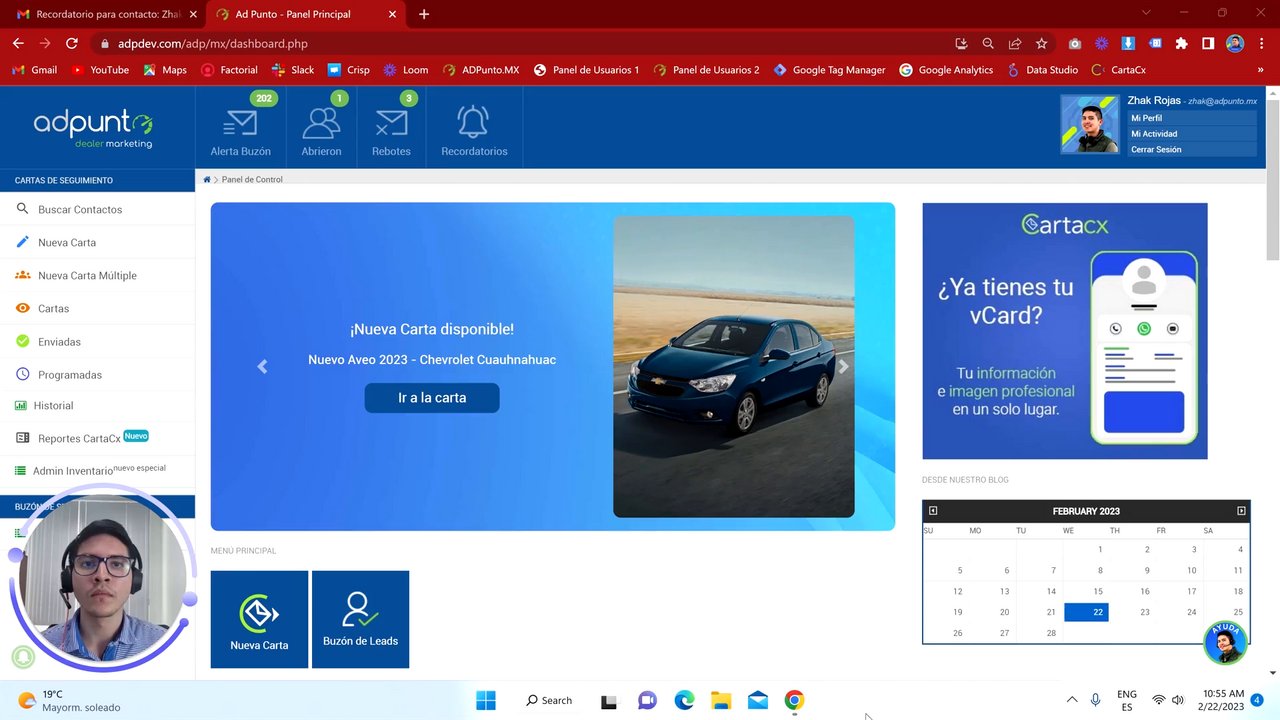Open the Chrome tab search dropdown
The height and width of the screenshot is (720, 1280).
(1146, 13)
